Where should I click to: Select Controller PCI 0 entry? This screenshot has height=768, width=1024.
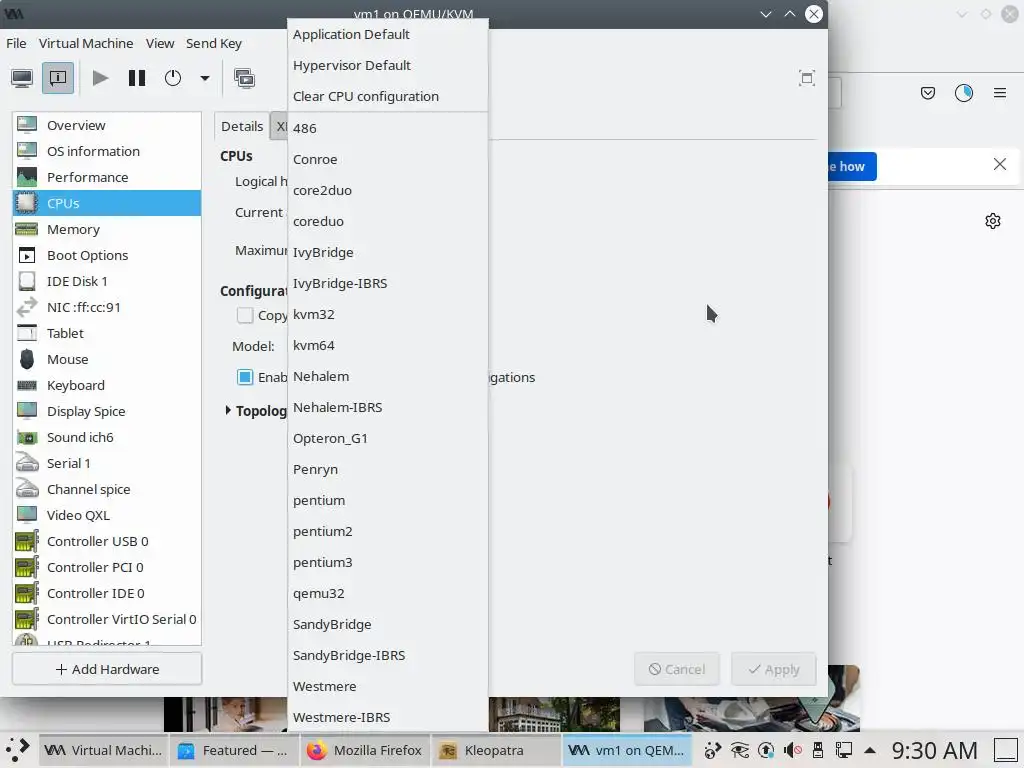pyautogui.click(x=107, y=568)
